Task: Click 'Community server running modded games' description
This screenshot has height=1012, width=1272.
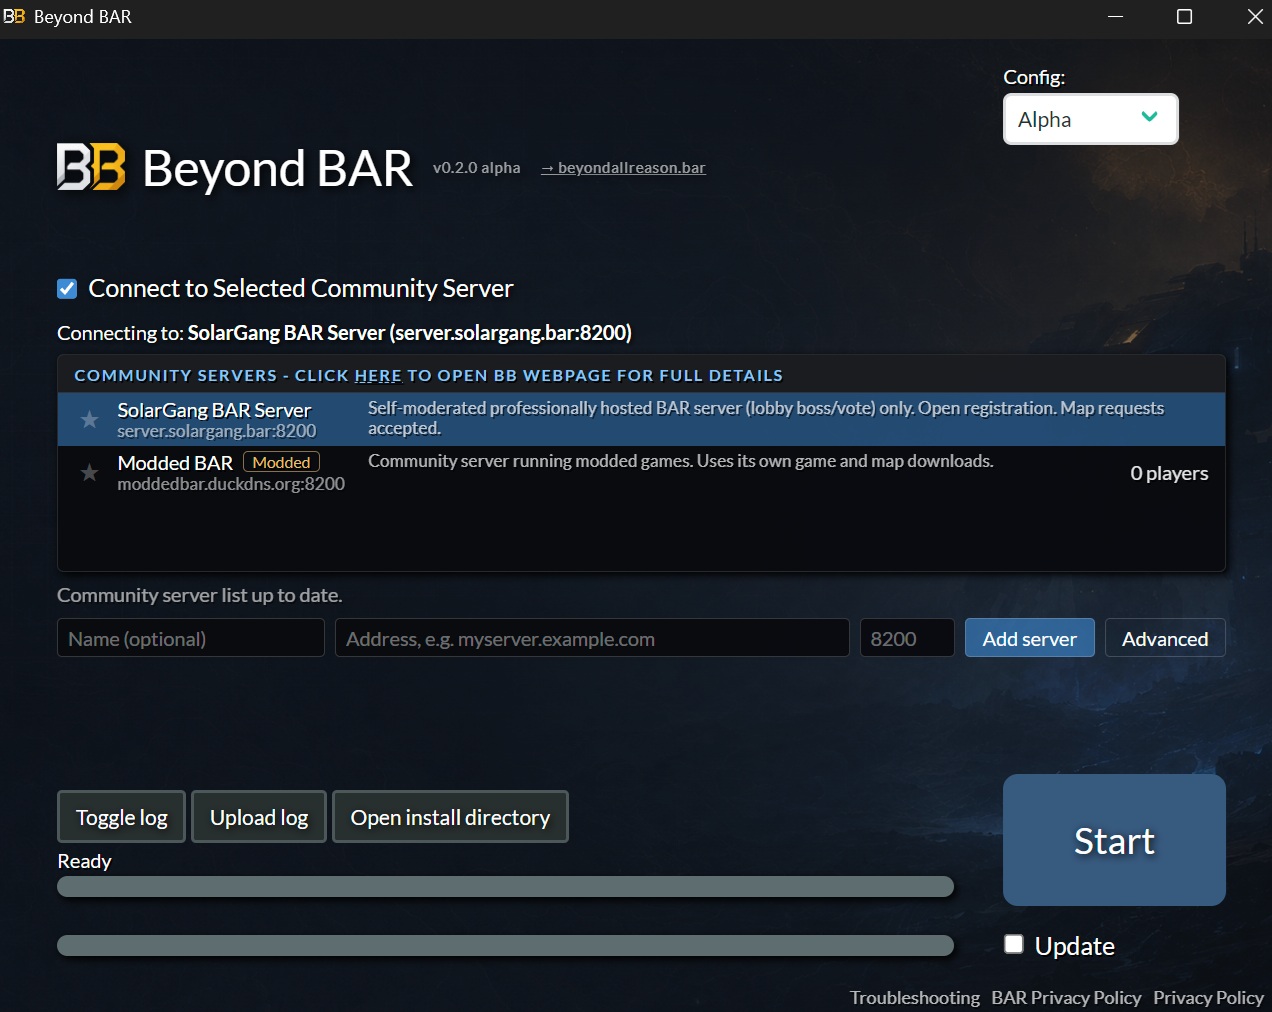Action: click(681, 461)
